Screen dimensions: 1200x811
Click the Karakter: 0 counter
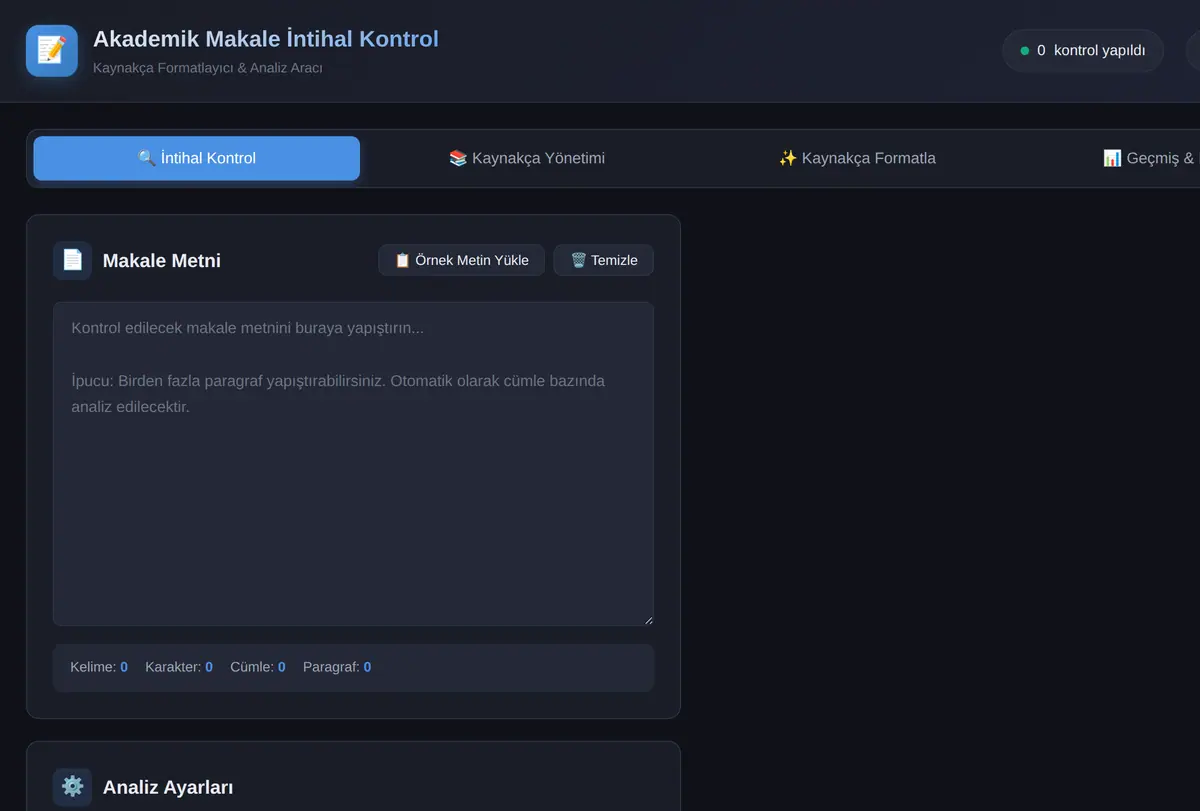tap(179, 667)
